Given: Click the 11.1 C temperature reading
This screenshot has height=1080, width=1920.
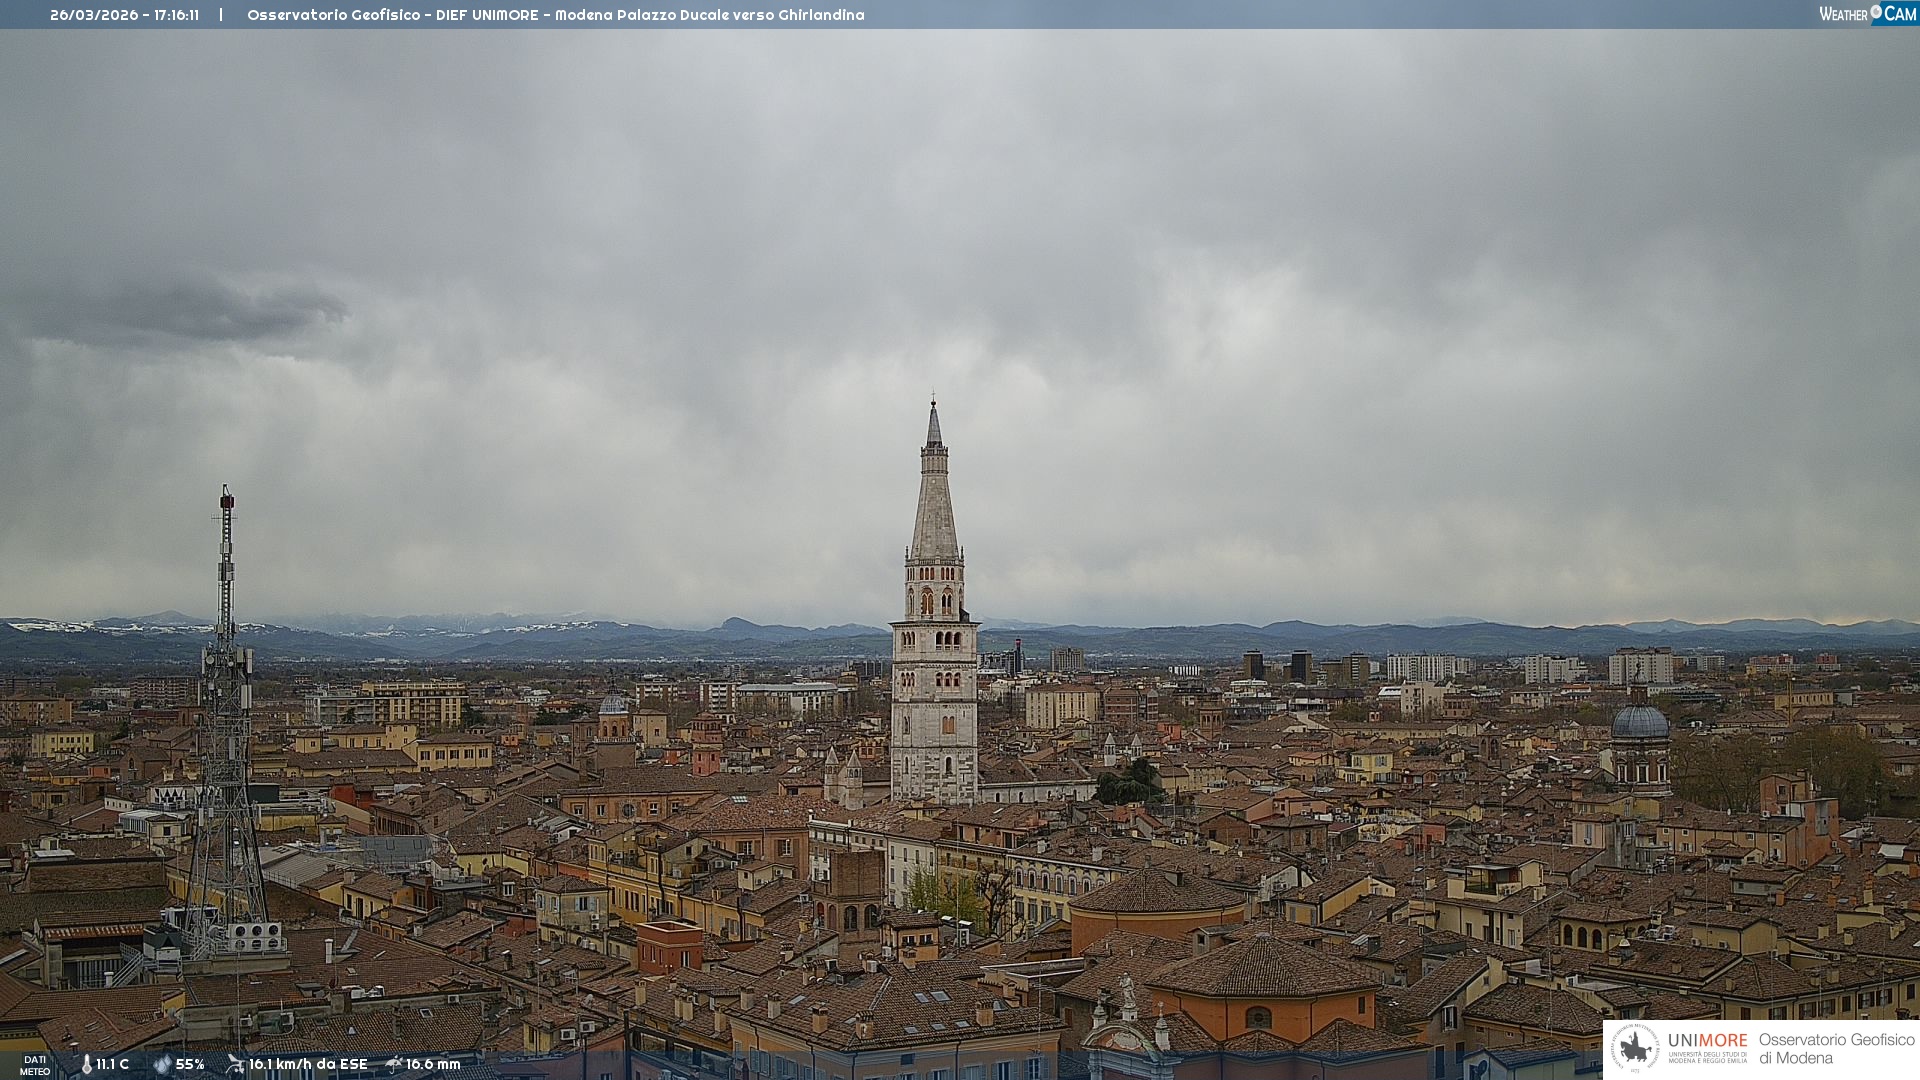Looking at the screenshot, I should [113, 1064].
